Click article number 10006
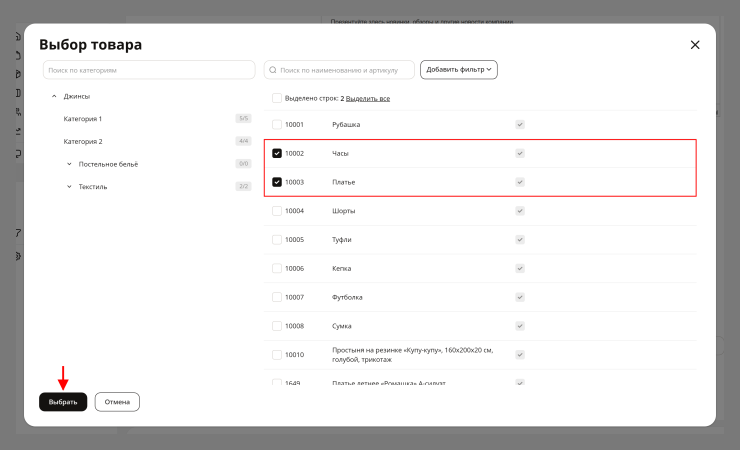The image size is (740, 450). tap(294, 268)
